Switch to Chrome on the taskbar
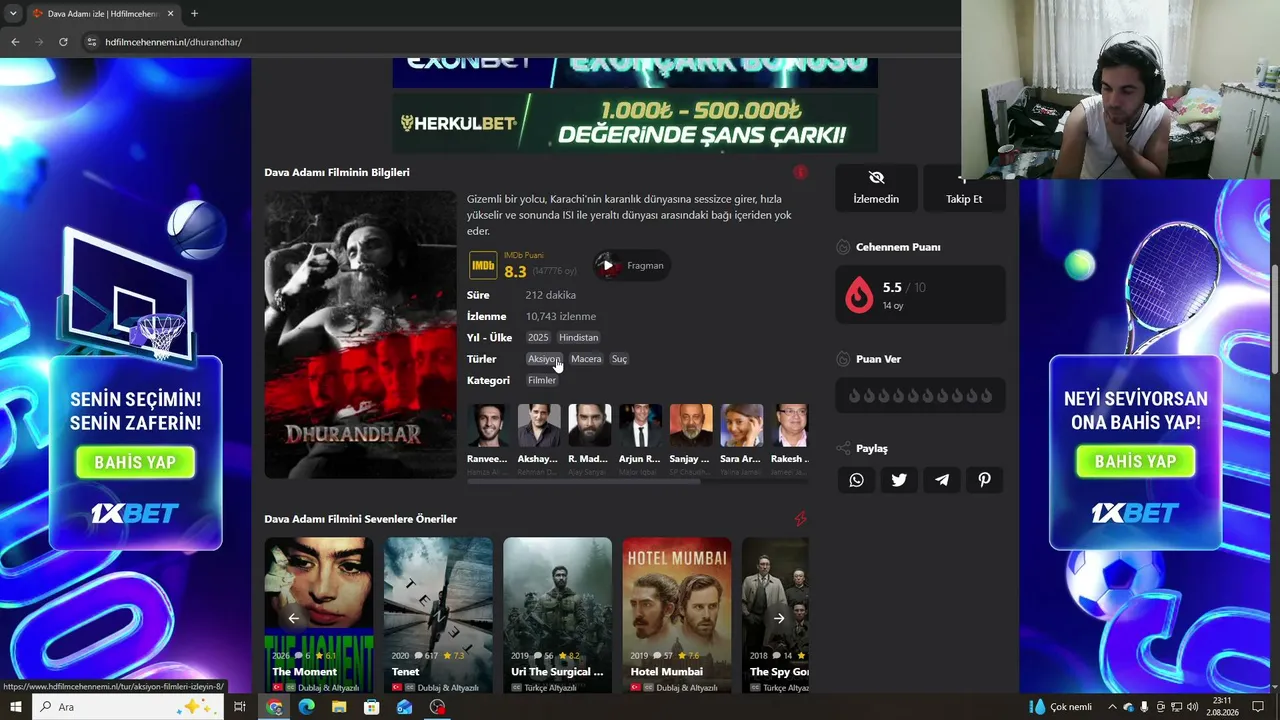1280x720 pixels. (x=274, y=707)
